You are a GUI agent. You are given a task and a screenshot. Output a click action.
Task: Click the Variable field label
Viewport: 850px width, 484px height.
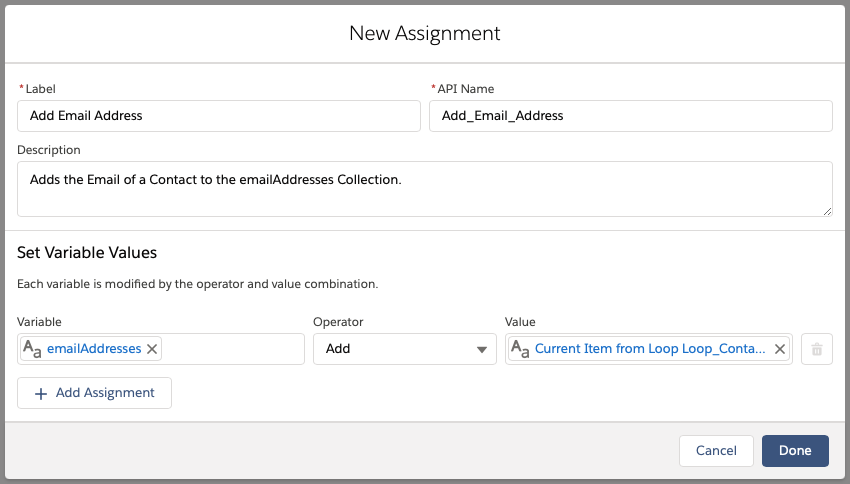pyautogui.click(x=39, y=322)
